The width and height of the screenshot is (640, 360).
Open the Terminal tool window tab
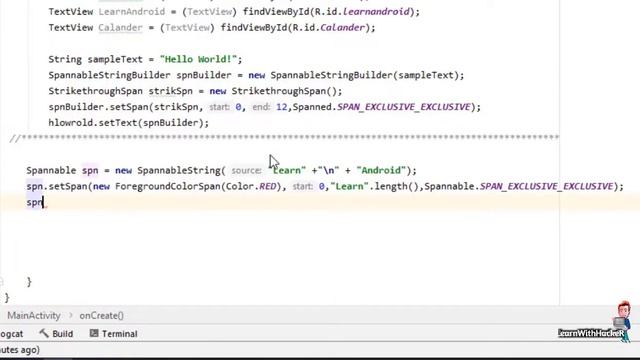113,333
